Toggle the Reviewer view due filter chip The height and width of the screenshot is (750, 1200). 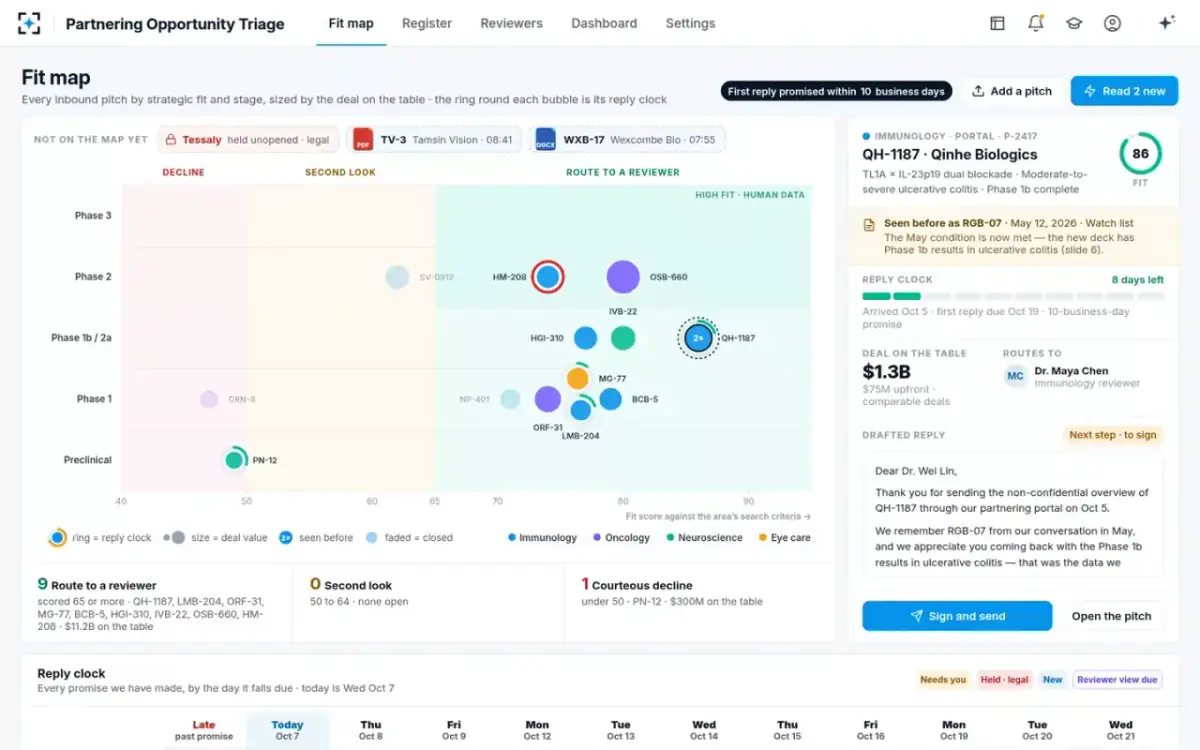point(1117,680)
